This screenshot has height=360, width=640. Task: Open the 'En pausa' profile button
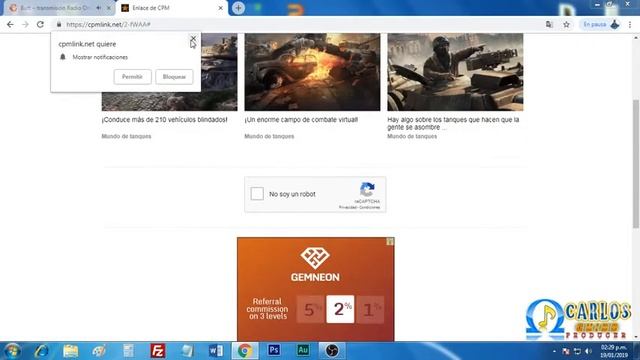pyautogui.click(x=600, y=24)
